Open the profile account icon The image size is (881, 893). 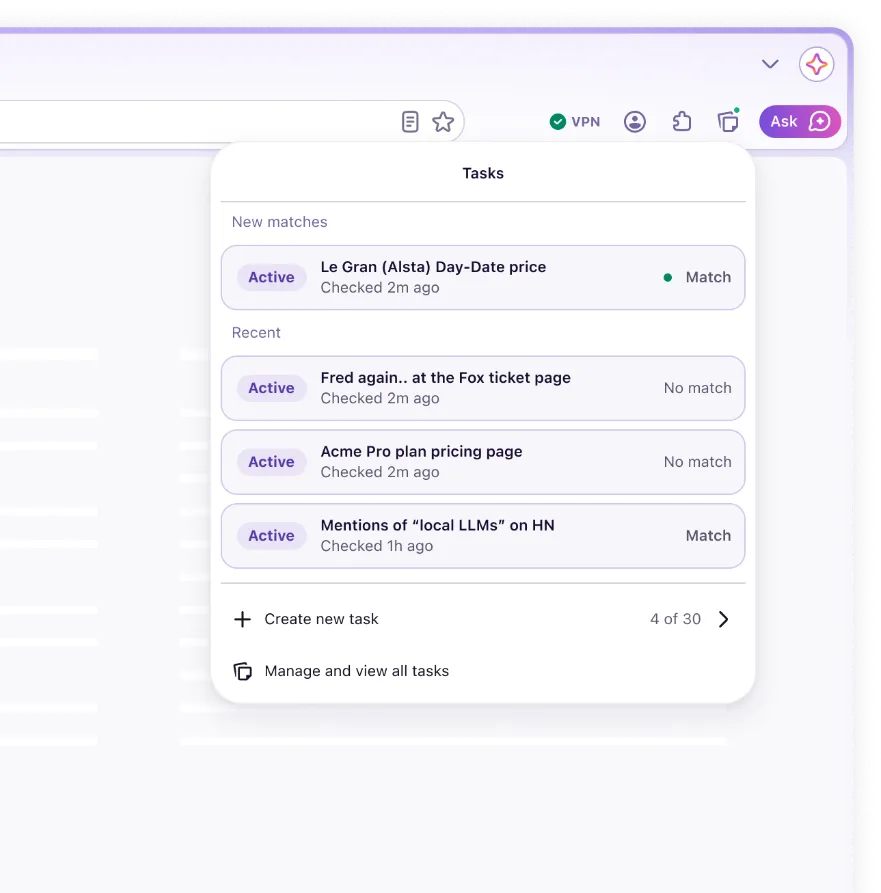pos(634,121)
